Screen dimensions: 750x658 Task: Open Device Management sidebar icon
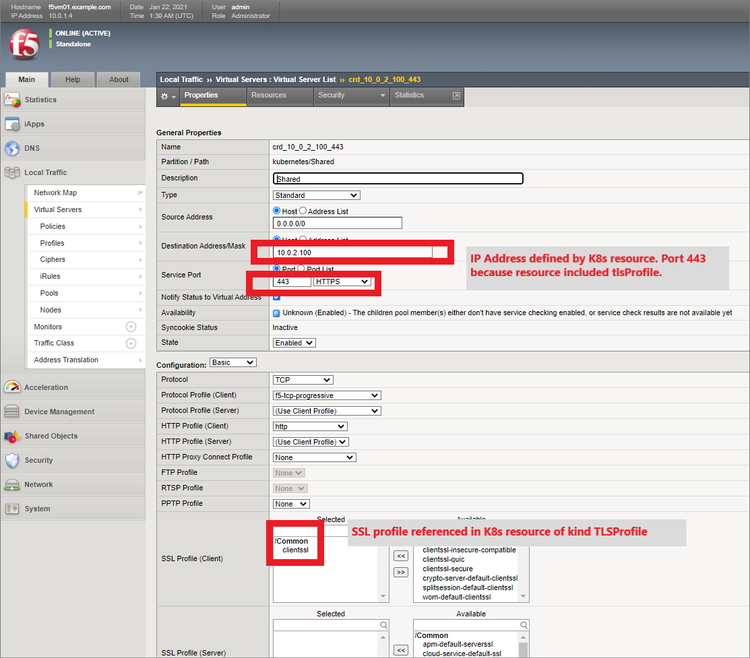click(12, 411)
